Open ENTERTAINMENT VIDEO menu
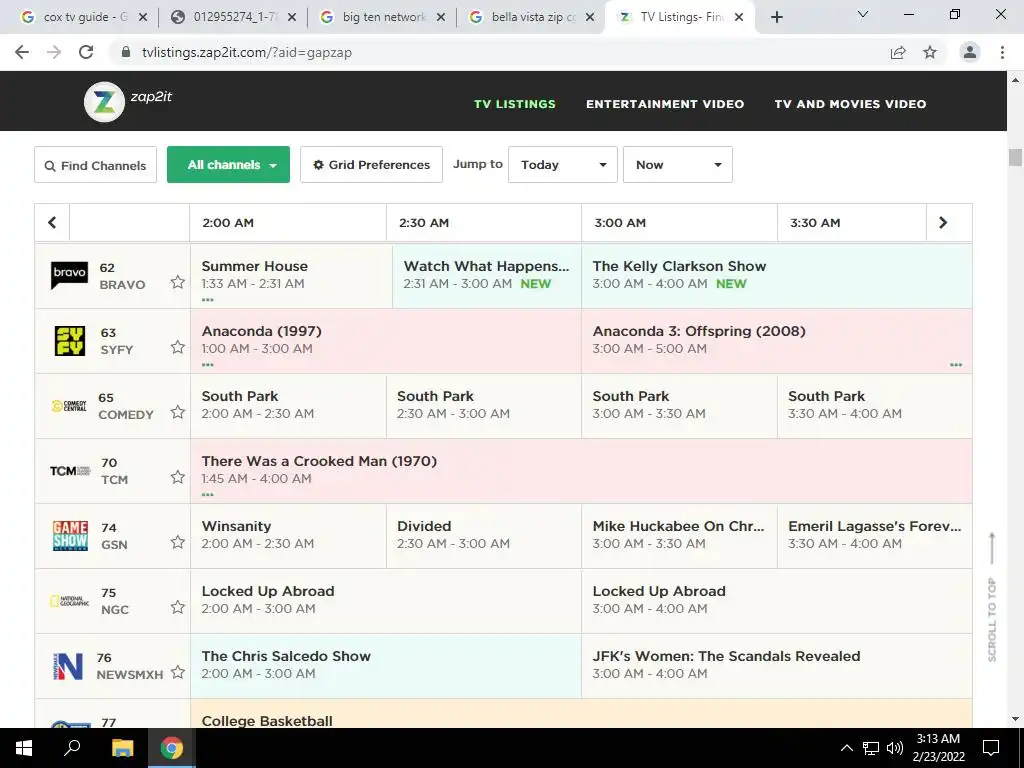The image size is (1024, 768). tap(665, 104)
